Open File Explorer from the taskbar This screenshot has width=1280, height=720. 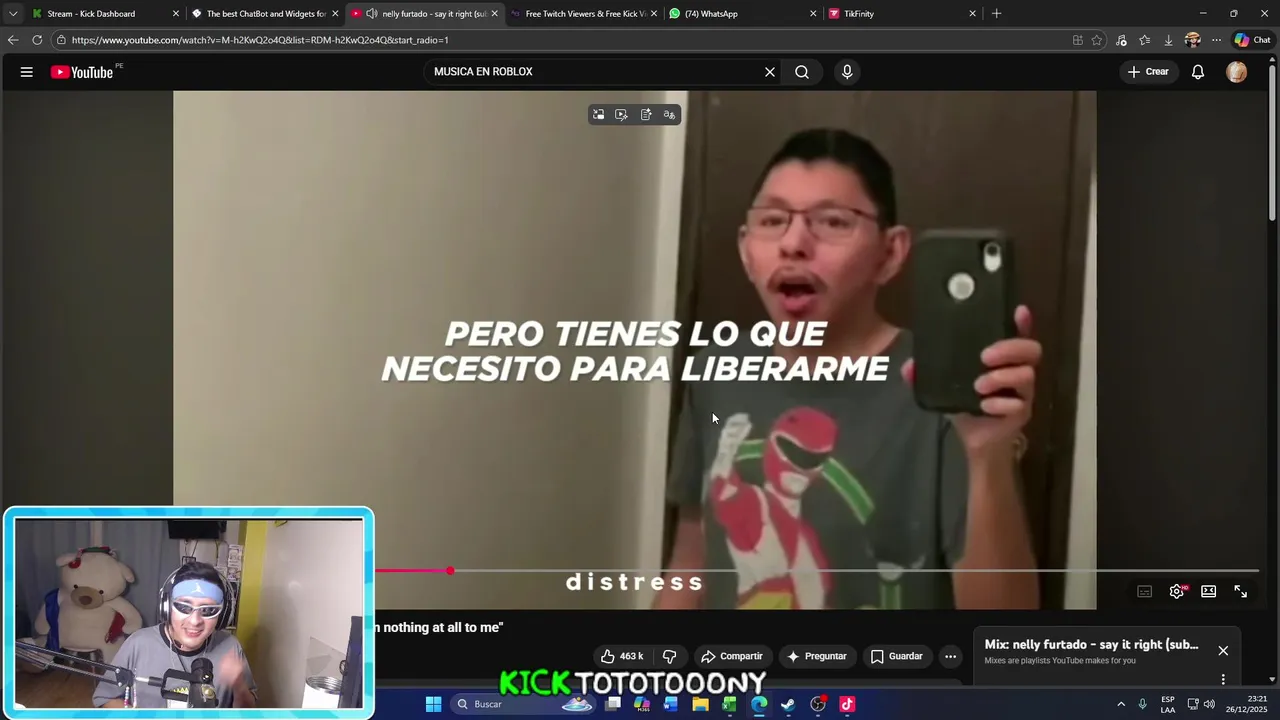coord(701,704)
